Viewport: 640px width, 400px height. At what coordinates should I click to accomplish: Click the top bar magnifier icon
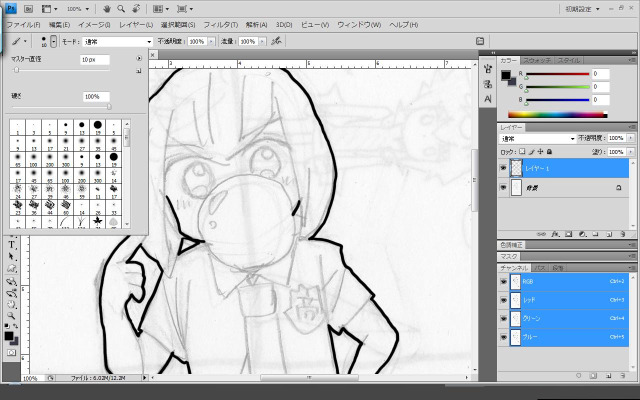pyautogui.click(x=121, y=8)
